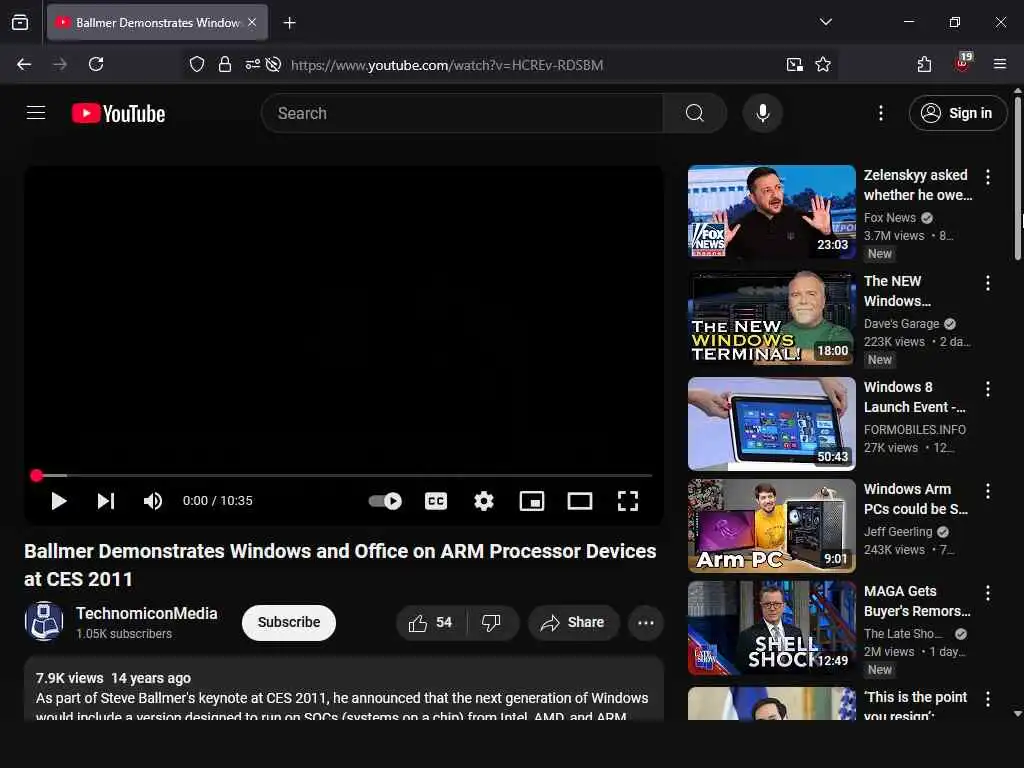This screenshot has height=768, width=1024.
Task: Open the Dave's Garage channel
Action: click(901, 324)
